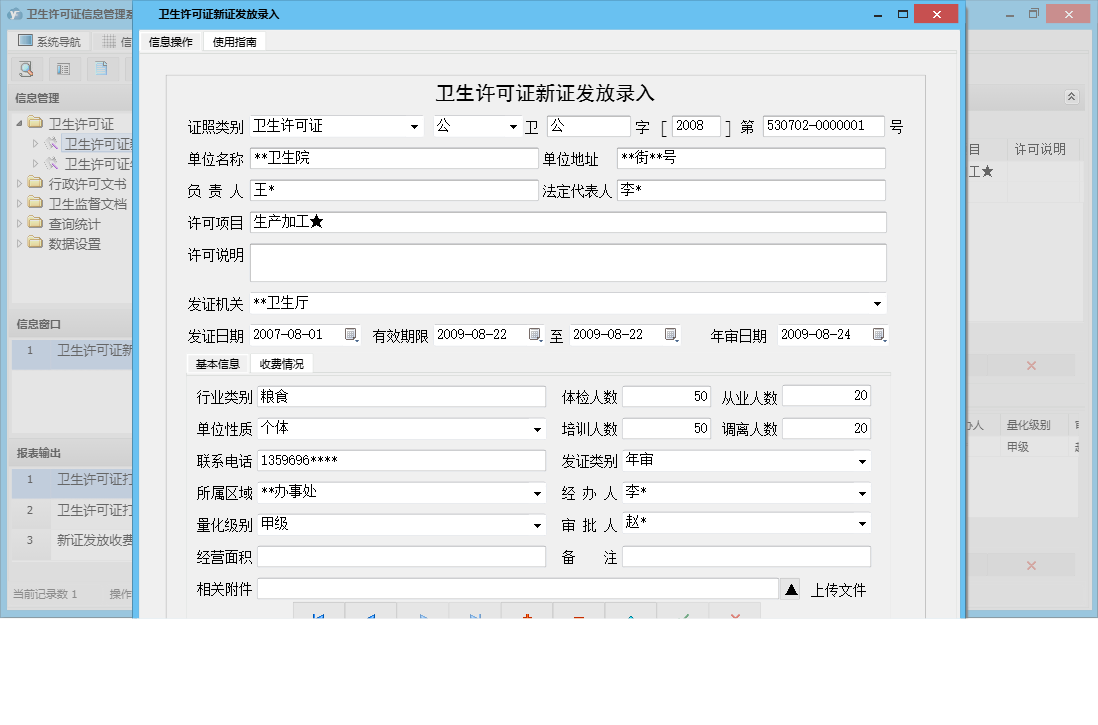
Task: Open the calendar picker next to 发证日期
Action: point(352,335)
